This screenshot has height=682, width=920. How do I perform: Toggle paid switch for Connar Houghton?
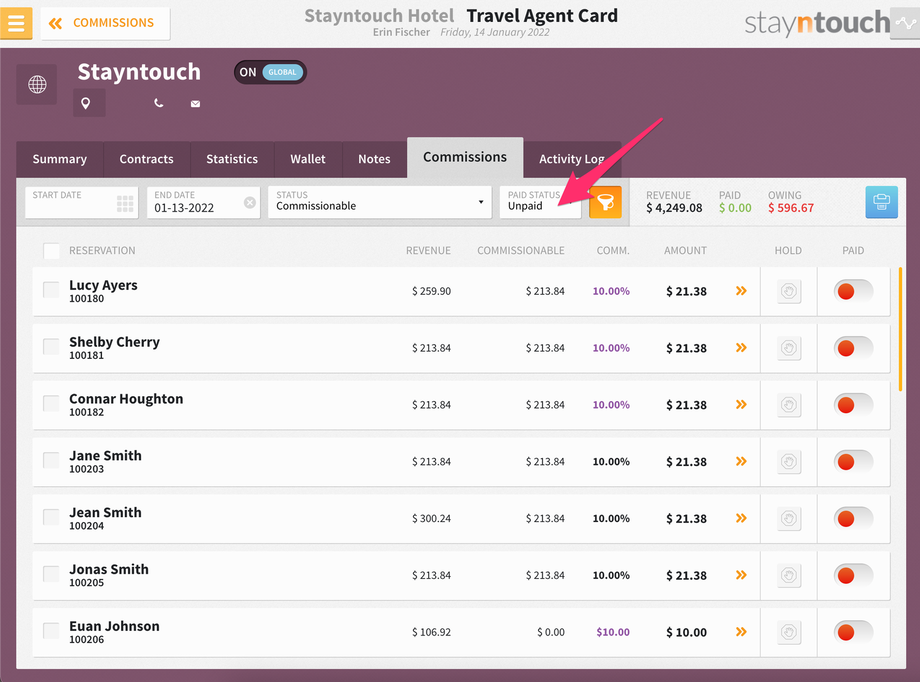pyautogui.click(x=853, y=405)
